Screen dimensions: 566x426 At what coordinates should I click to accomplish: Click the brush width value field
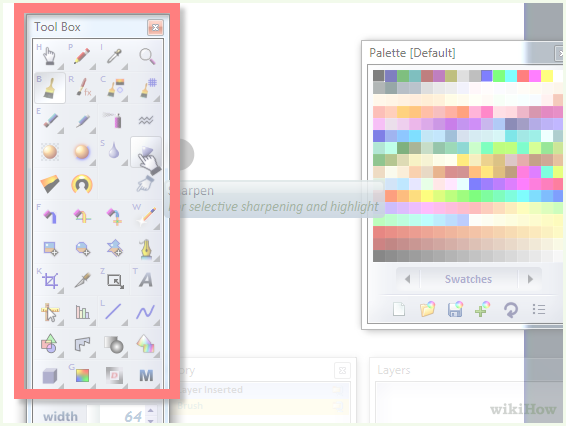123,416
